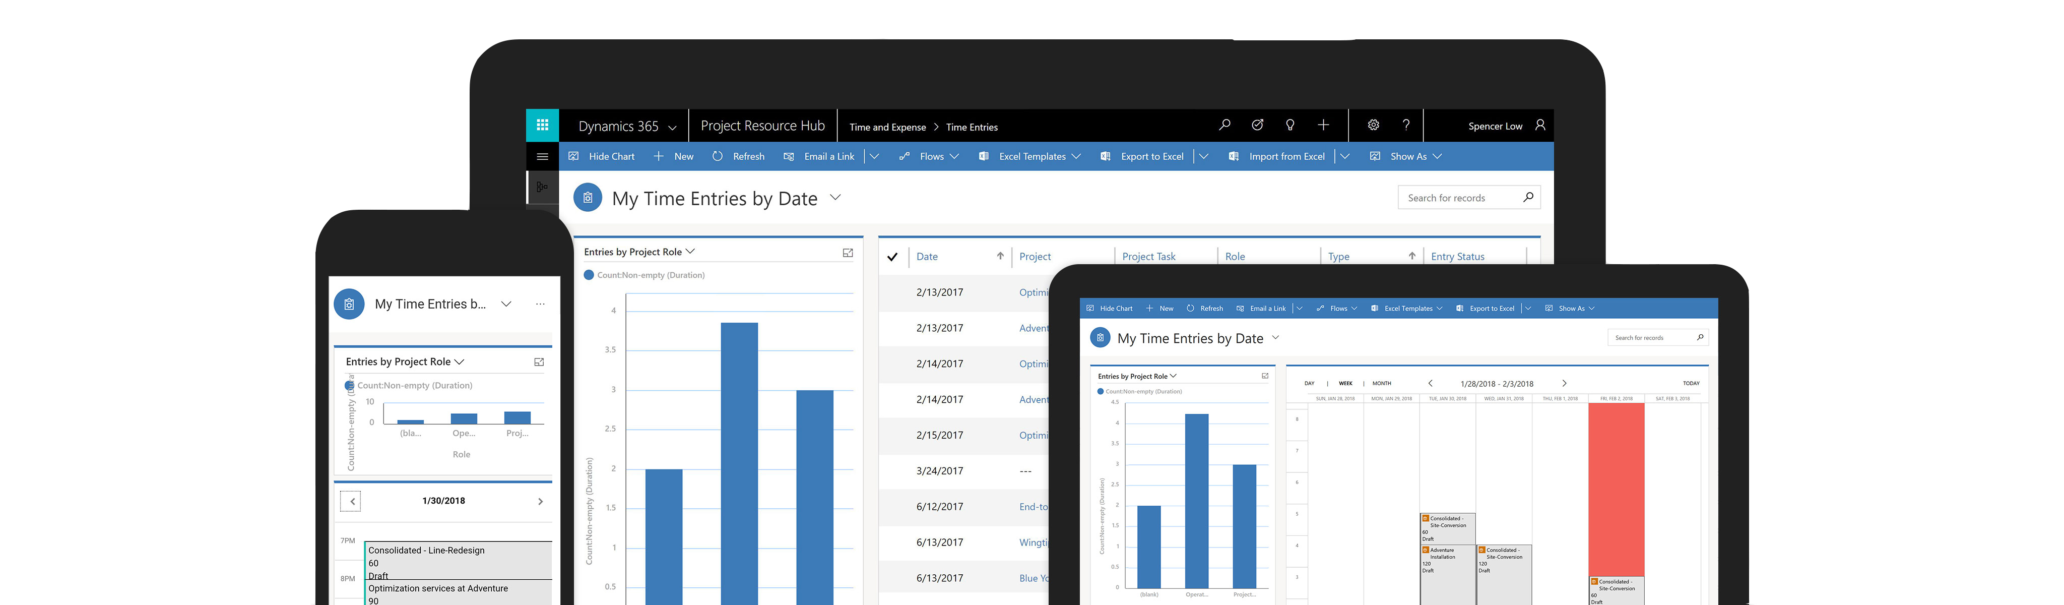Click TODAY on small tablet calendar

tap(1691, 383)
